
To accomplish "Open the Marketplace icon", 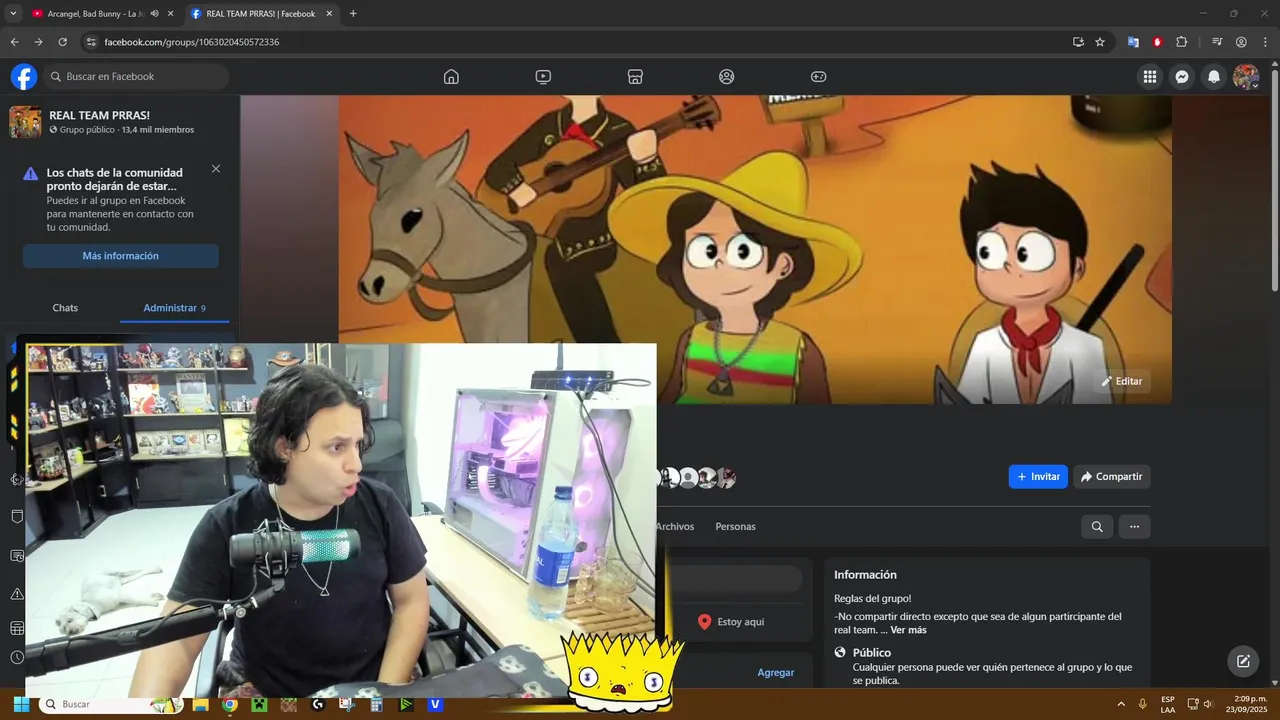I will click(634, 77).
